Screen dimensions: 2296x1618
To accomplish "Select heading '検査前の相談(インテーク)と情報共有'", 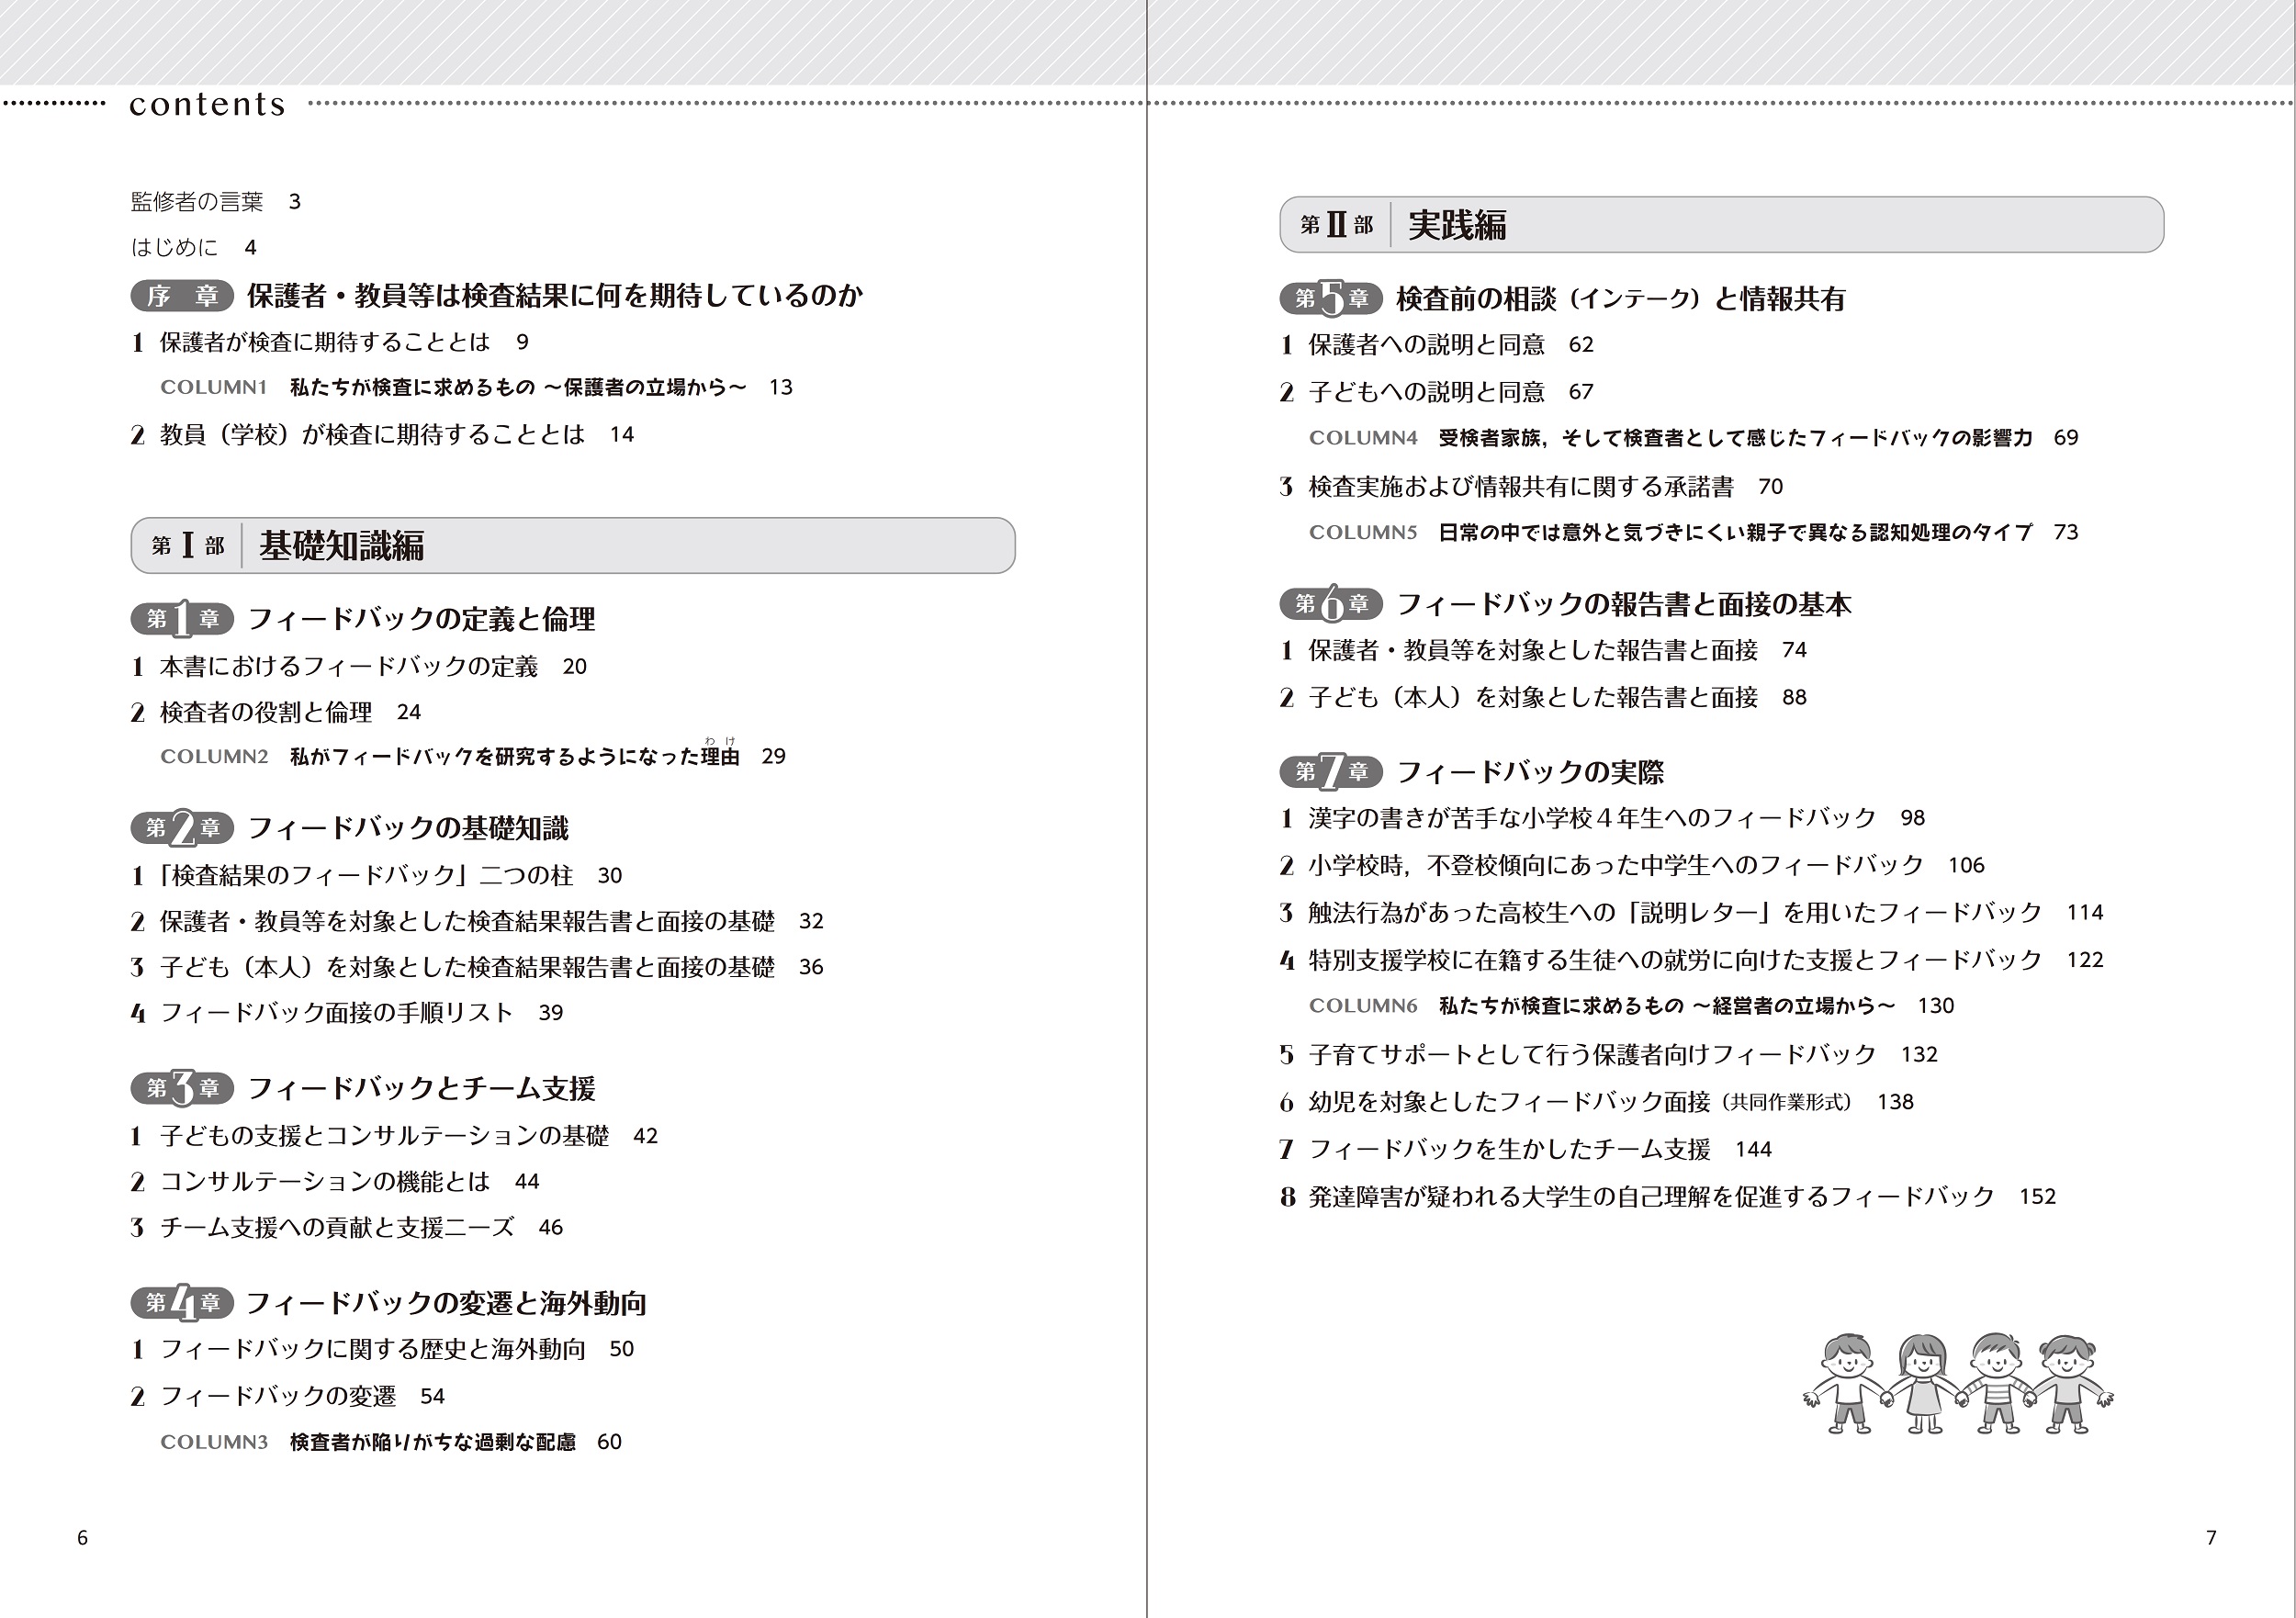I will [x=1621, y=299].
